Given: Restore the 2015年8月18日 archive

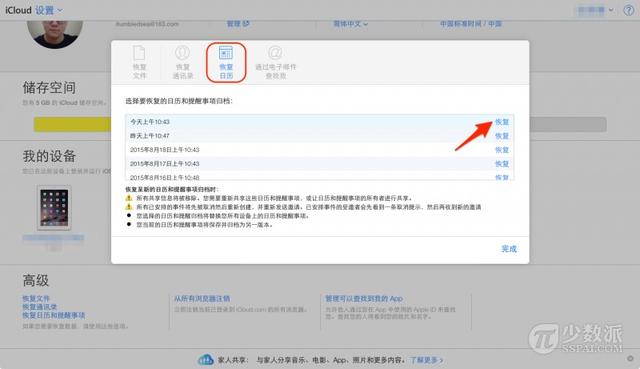Looking at the screenshot, I should point(502,150).
